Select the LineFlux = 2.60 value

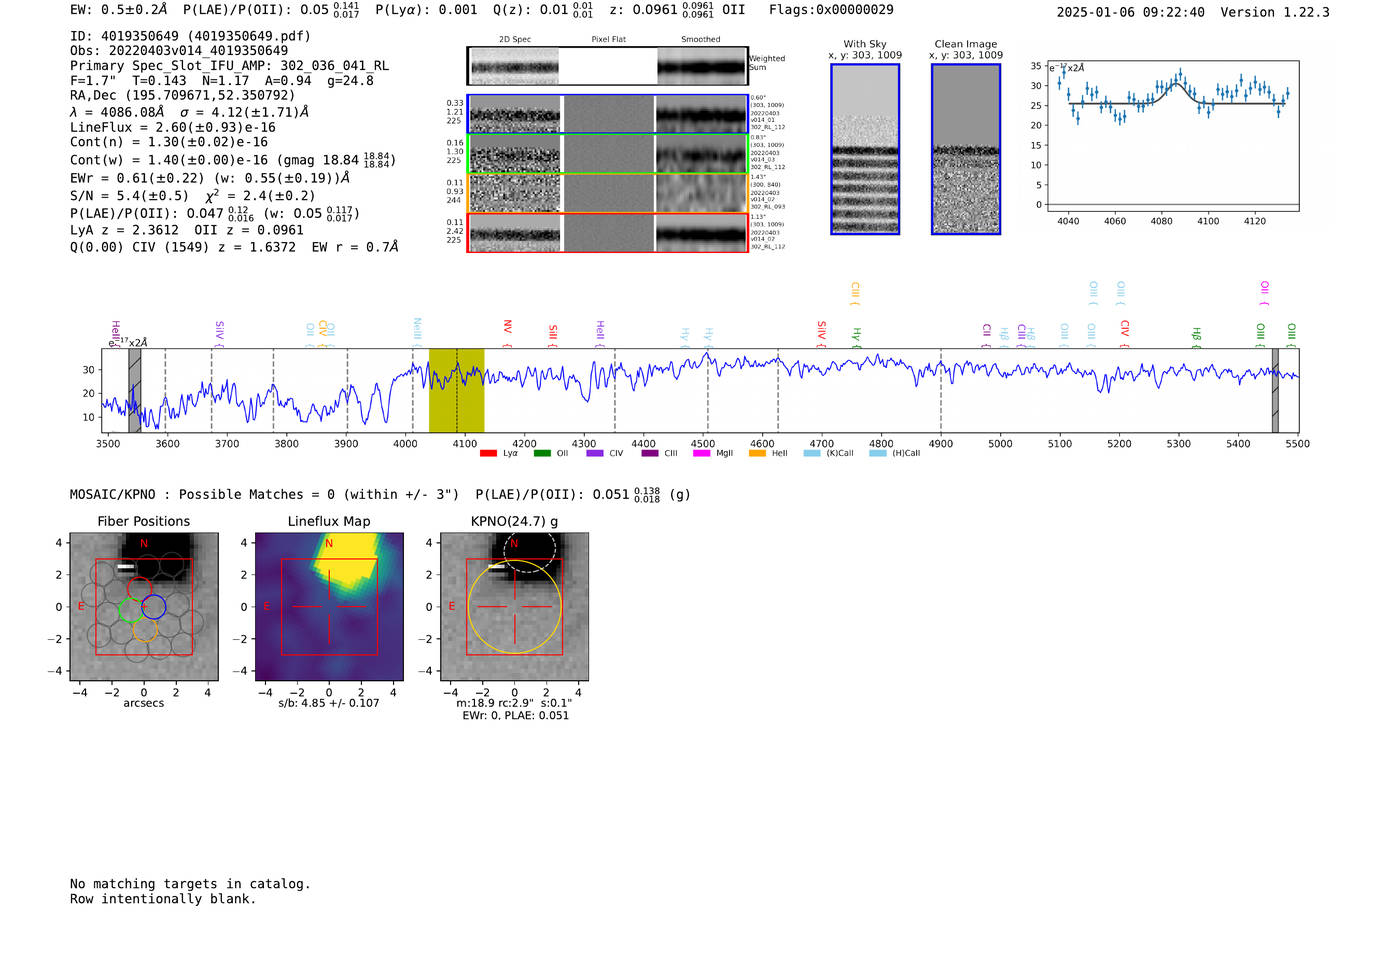pos(173,128)
